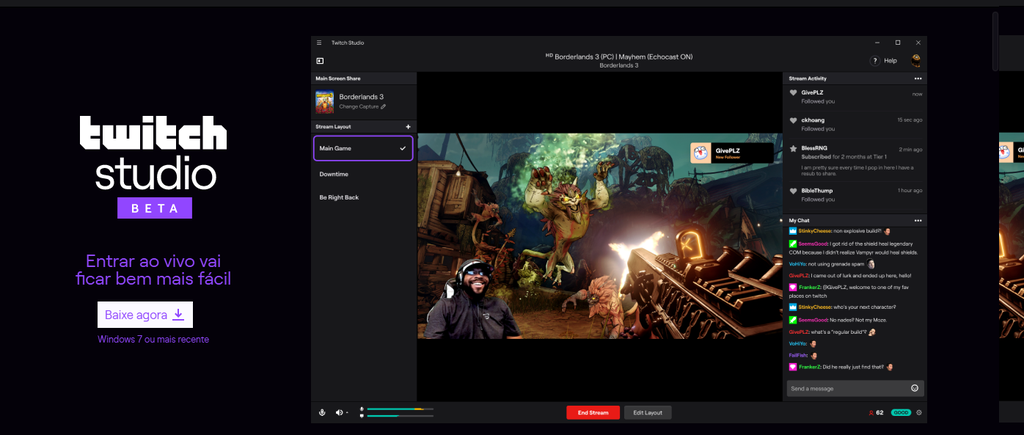Viewport: 1024px width, 435px height.
Task: Click checkmark on Main Game layout
Action: tap(403, 148)
